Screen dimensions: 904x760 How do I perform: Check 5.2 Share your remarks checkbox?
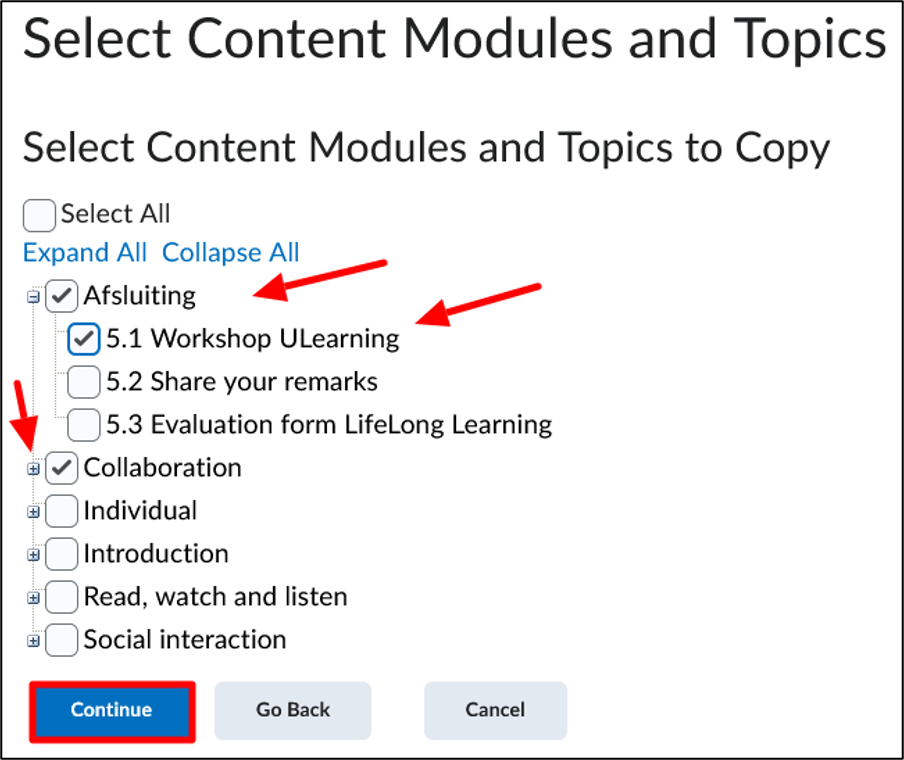[x=84, y=382]
